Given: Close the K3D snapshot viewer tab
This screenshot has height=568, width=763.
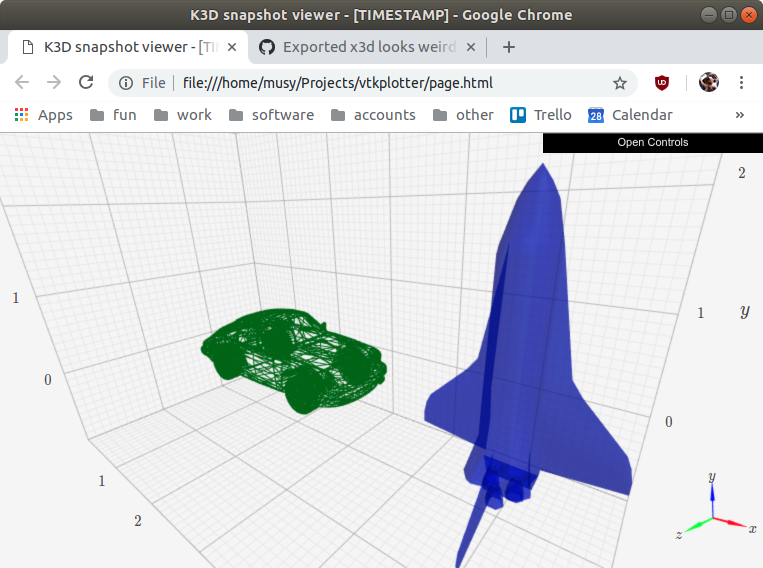Looking at the screenshot, I should coord(232,47).
